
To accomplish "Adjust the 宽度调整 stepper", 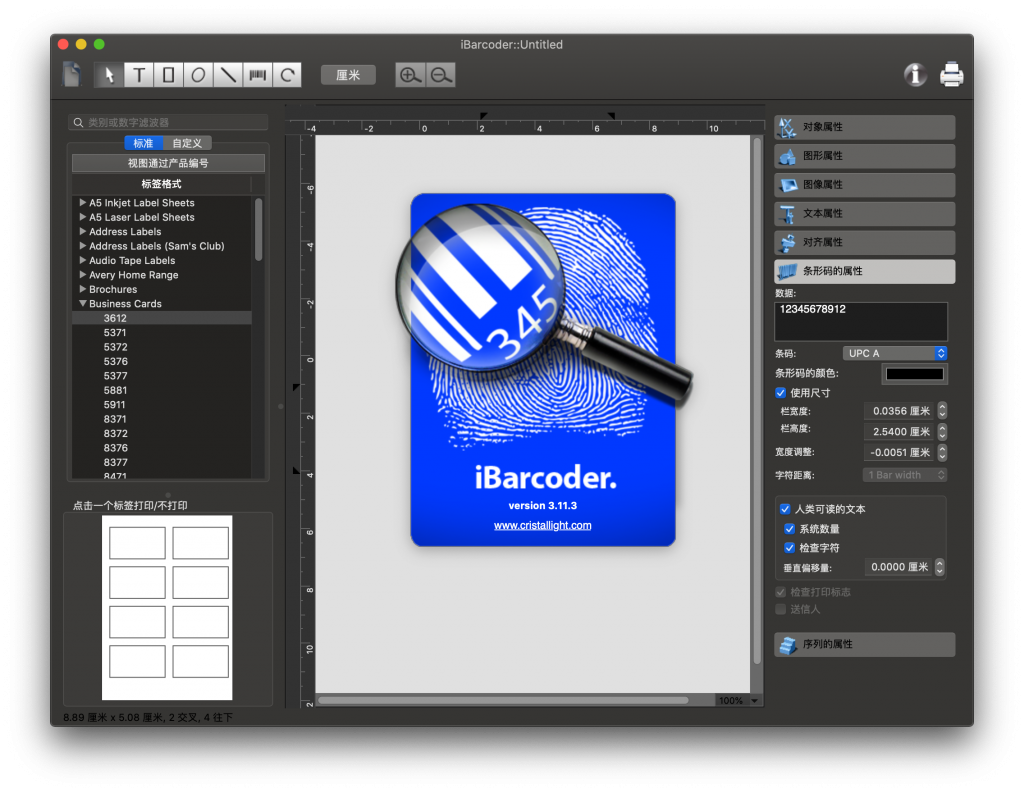I will pos(942,452).
